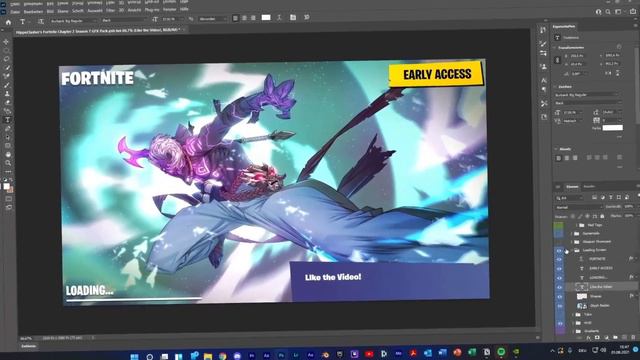Open the search icon at top right
The width and height of the screenshot is (640, 360).
[608, 12]
